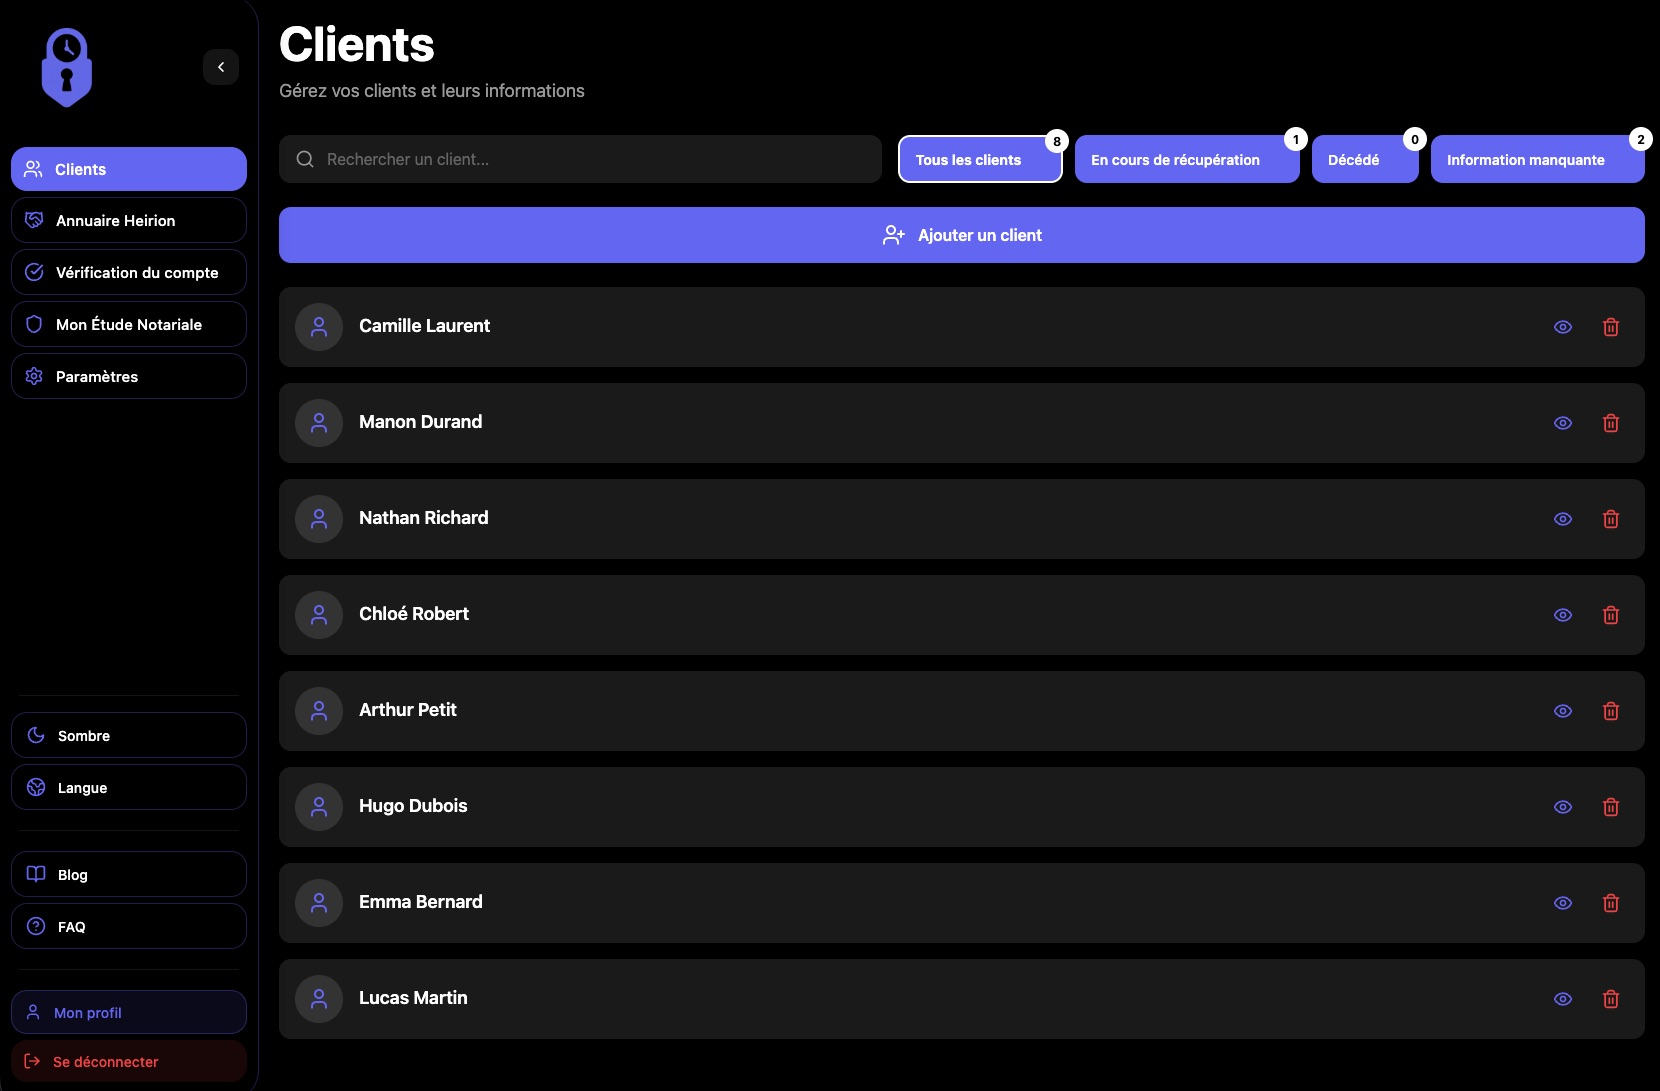Switch to the Information manquante tab
This screenshot has width=1660, height=1091.
pyautogui.click(x=1525, y=159)
